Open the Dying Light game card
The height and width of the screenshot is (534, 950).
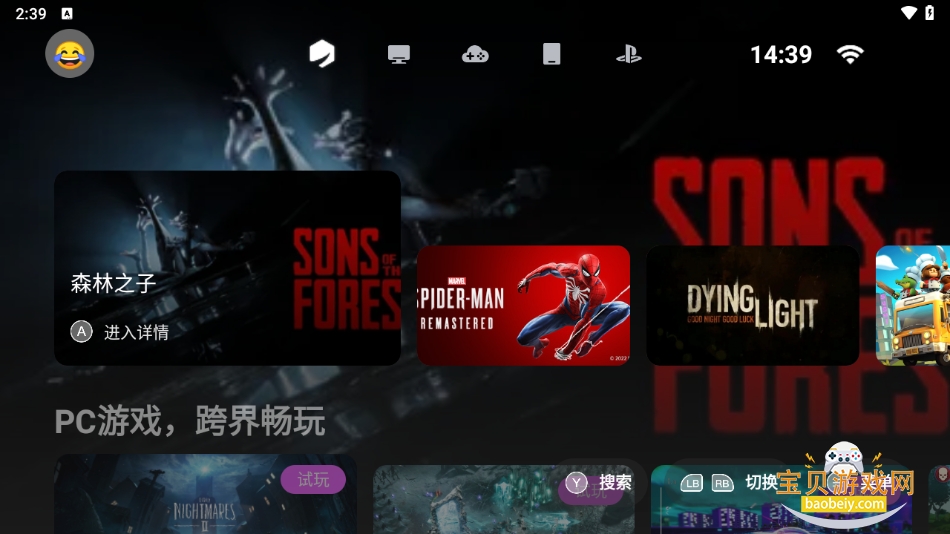[752, 305]
